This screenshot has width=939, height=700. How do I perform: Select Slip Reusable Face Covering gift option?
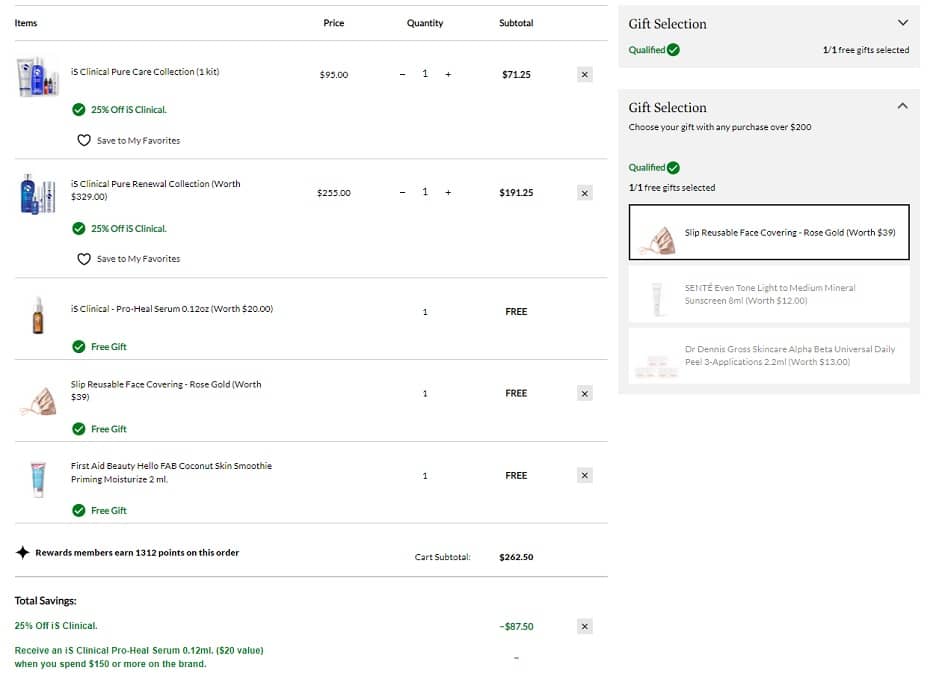pos(768,233)
